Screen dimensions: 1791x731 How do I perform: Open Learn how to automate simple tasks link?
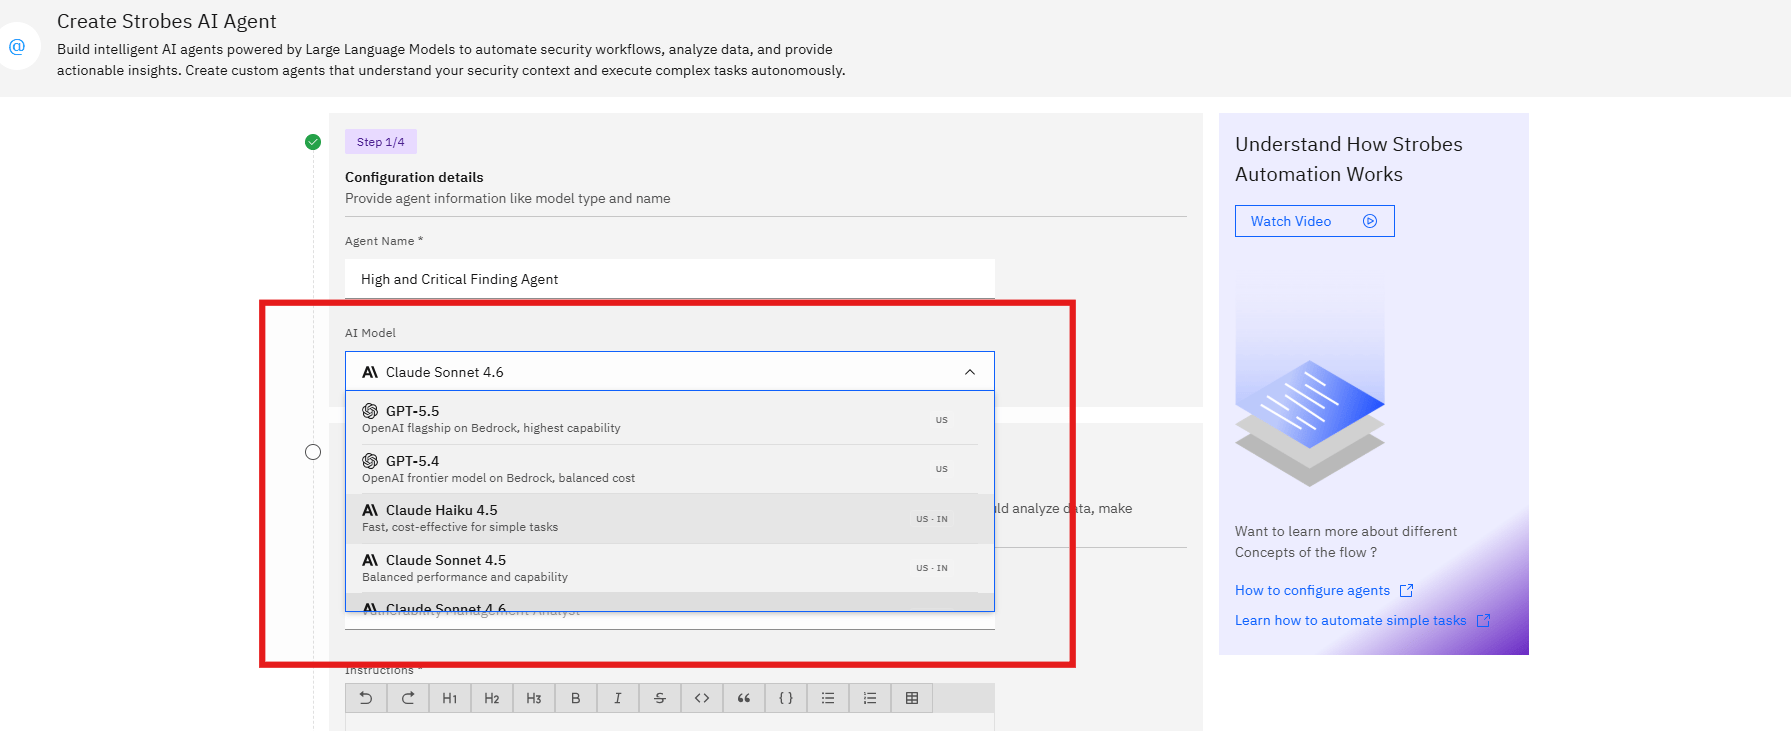[1362, 621]
